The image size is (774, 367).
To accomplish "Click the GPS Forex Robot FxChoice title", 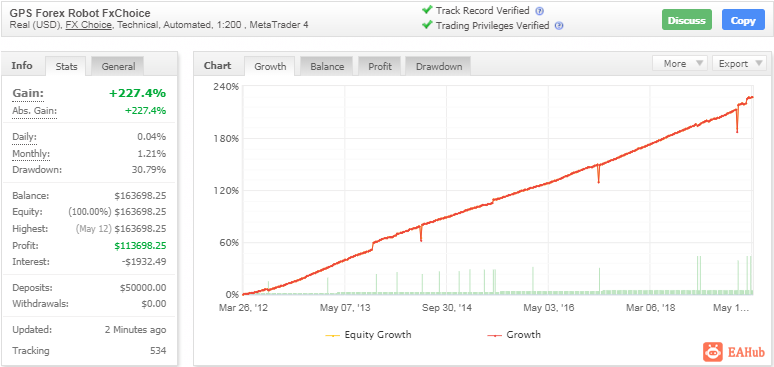I will (80, 13).
